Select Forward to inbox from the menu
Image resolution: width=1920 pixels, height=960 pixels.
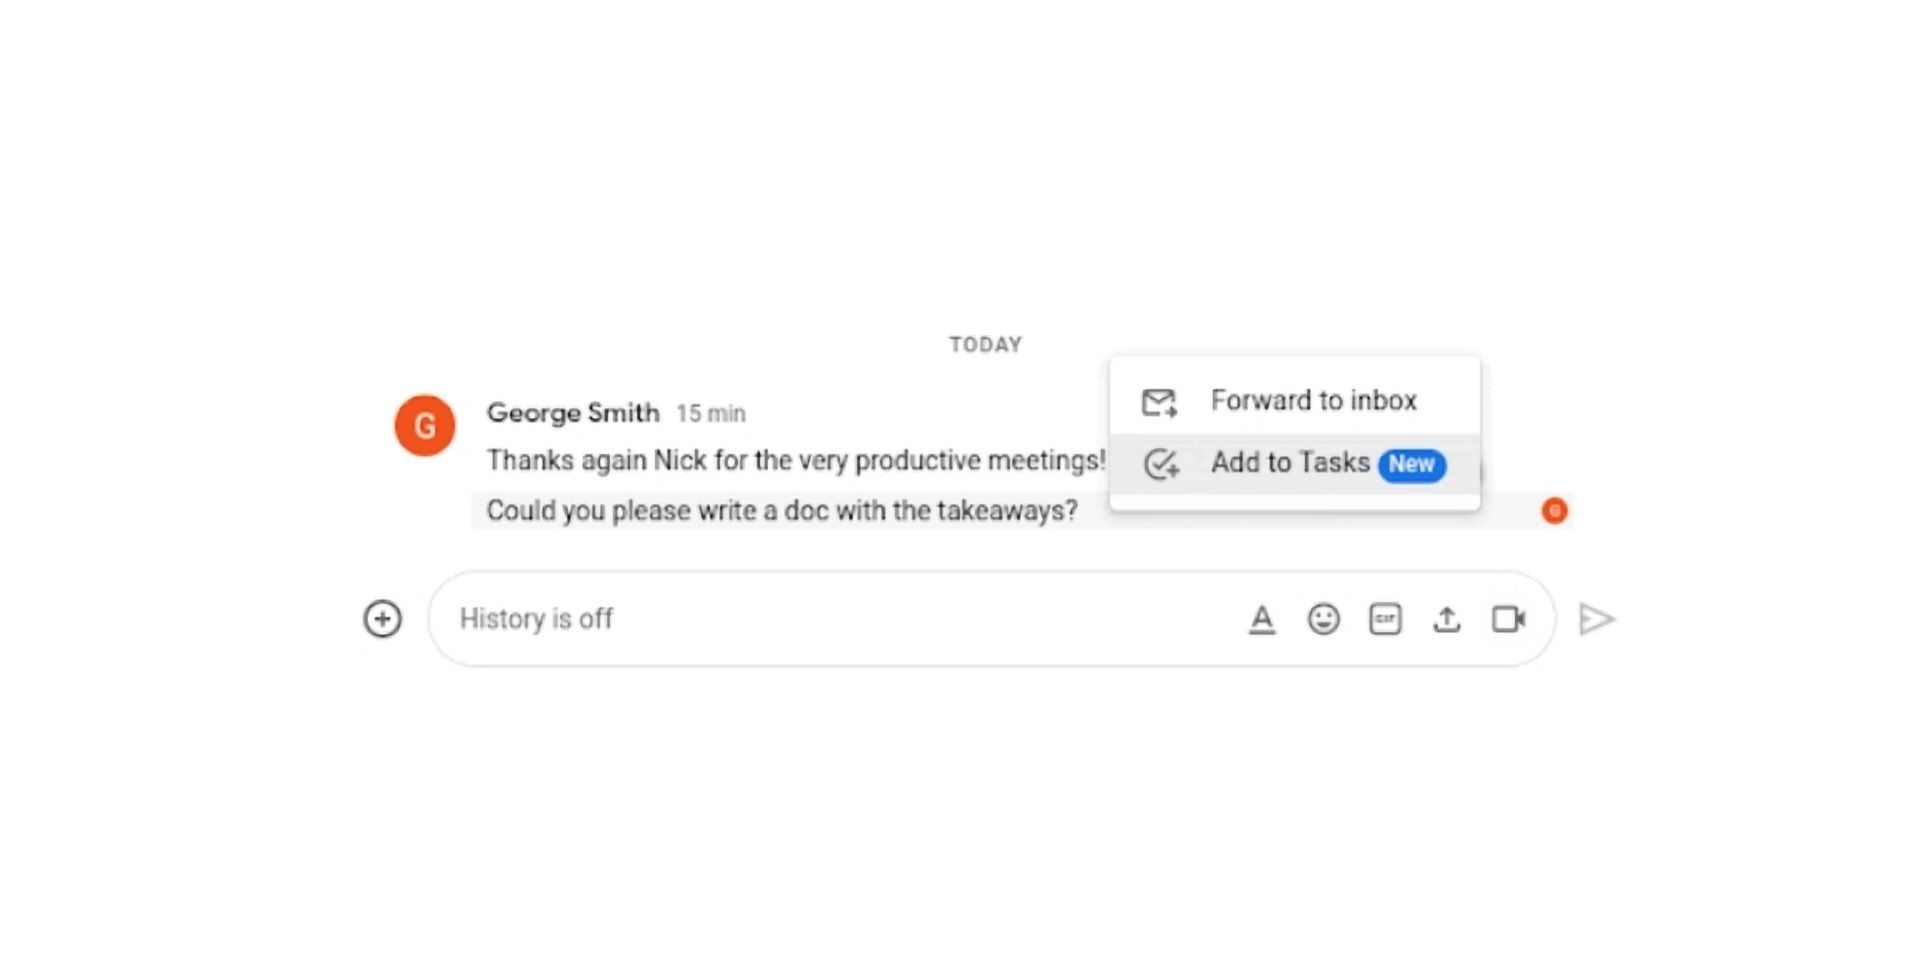coord(1313,400)
